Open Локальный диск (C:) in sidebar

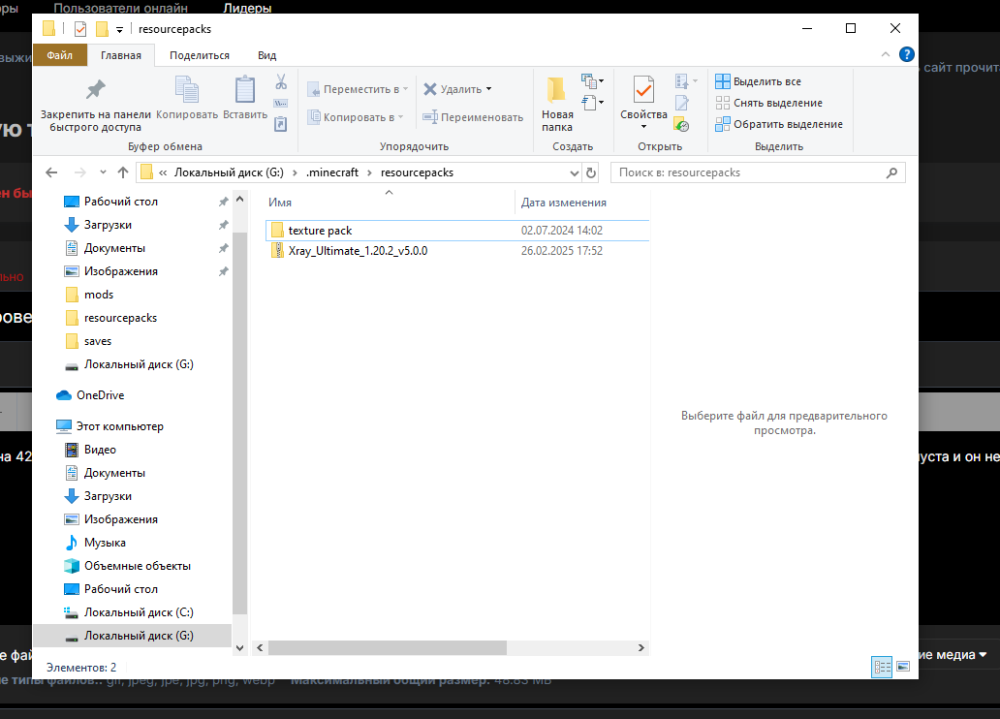(x=138, y=612)
